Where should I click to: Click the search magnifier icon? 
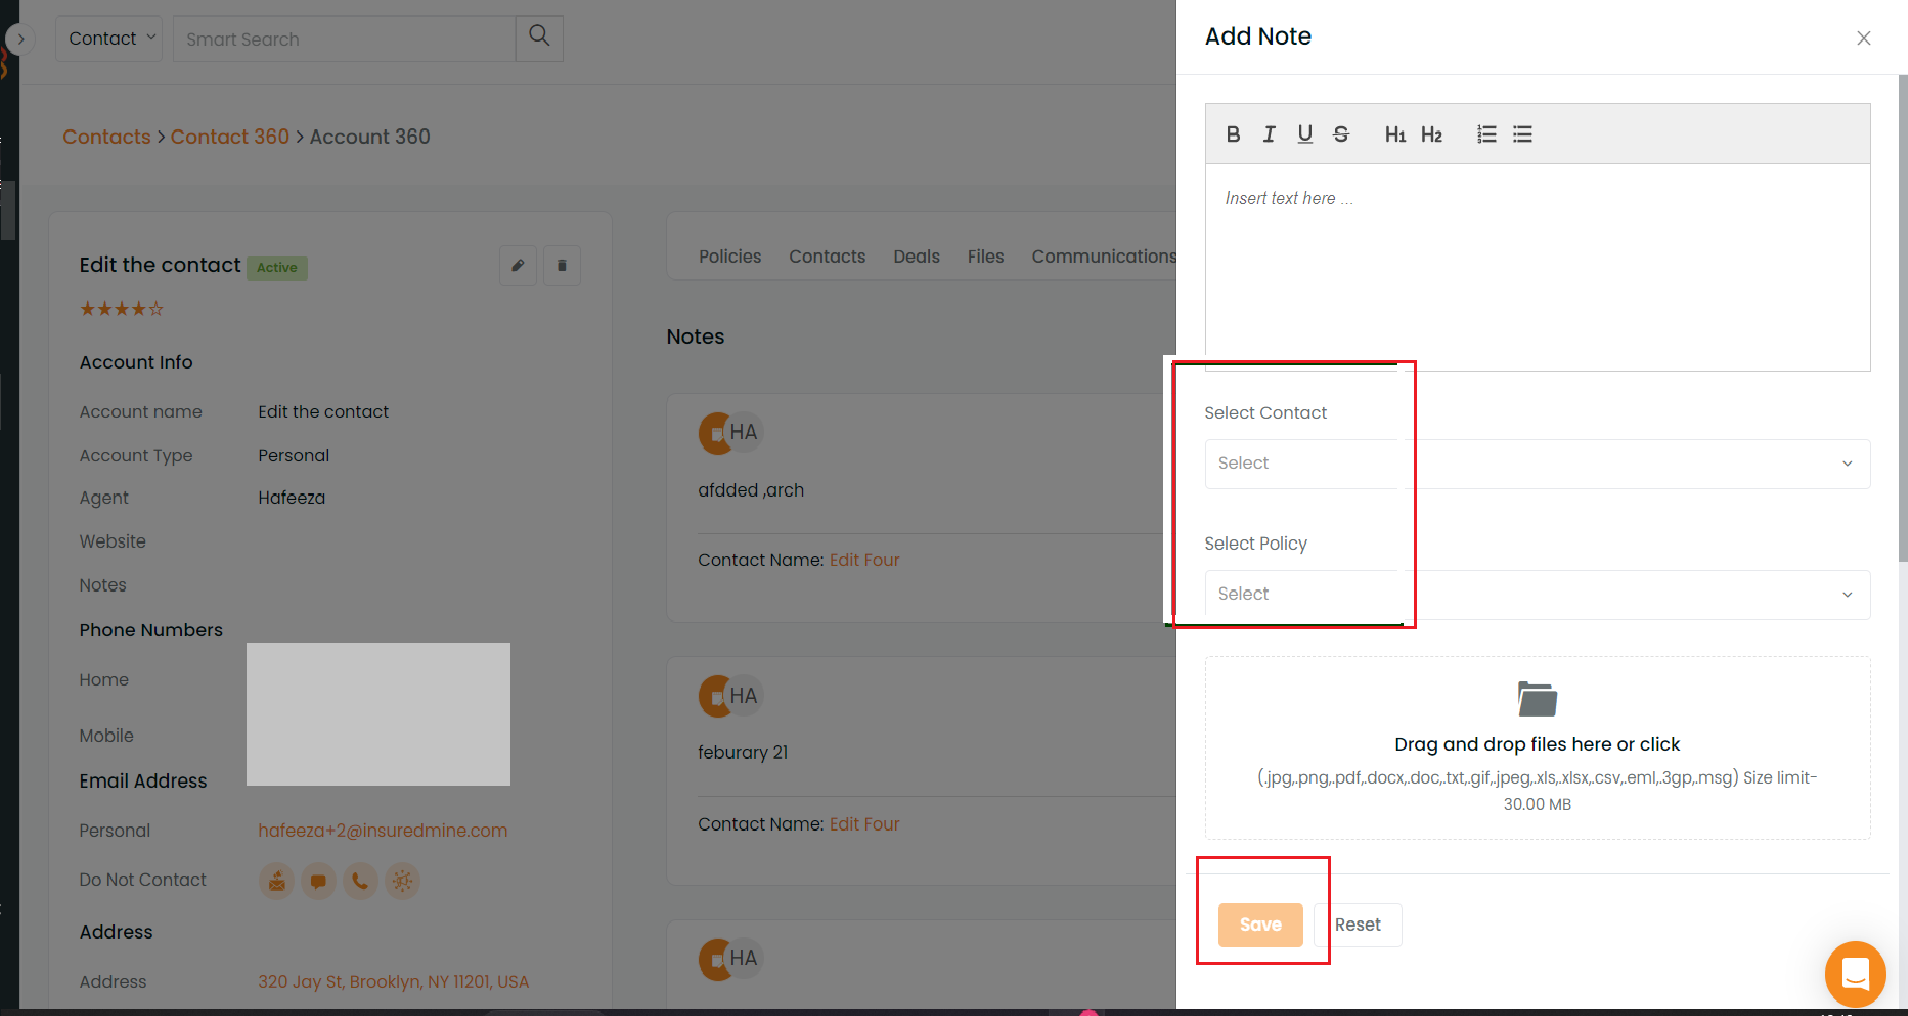click(x=539, y=38)
